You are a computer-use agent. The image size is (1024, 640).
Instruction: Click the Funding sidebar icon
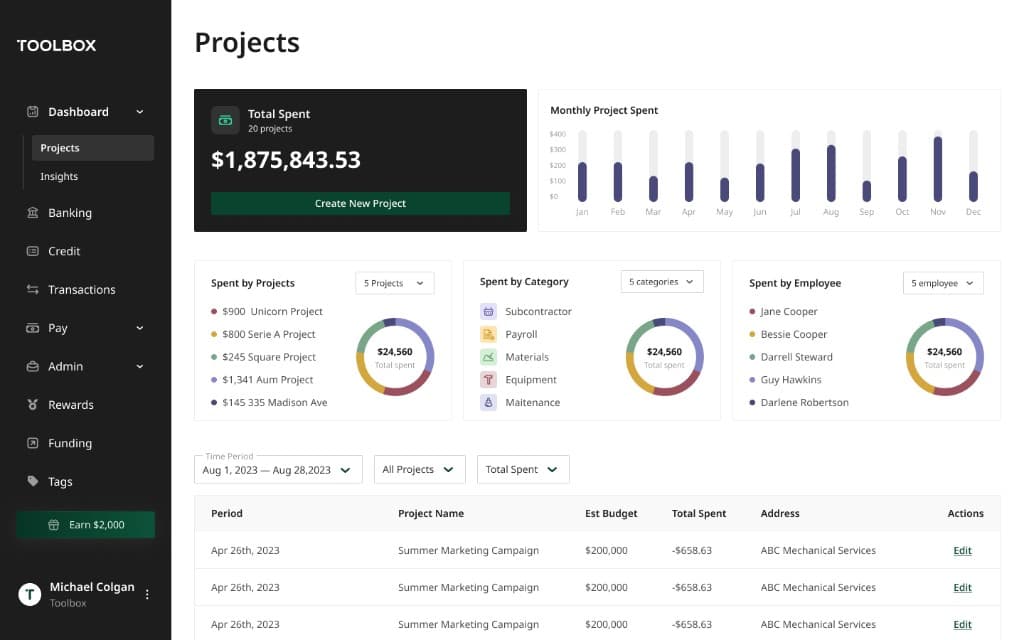coord(32,443)
